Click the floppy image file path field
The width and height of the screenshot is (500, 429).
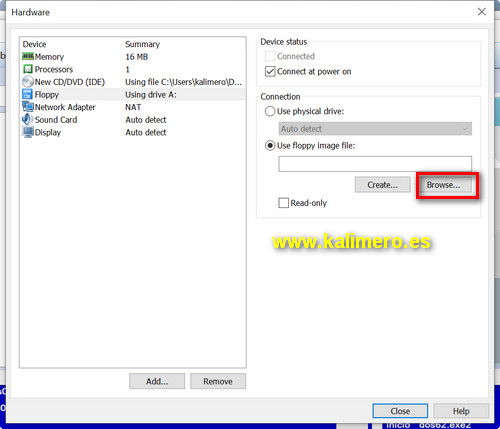(x=375, y=164)
